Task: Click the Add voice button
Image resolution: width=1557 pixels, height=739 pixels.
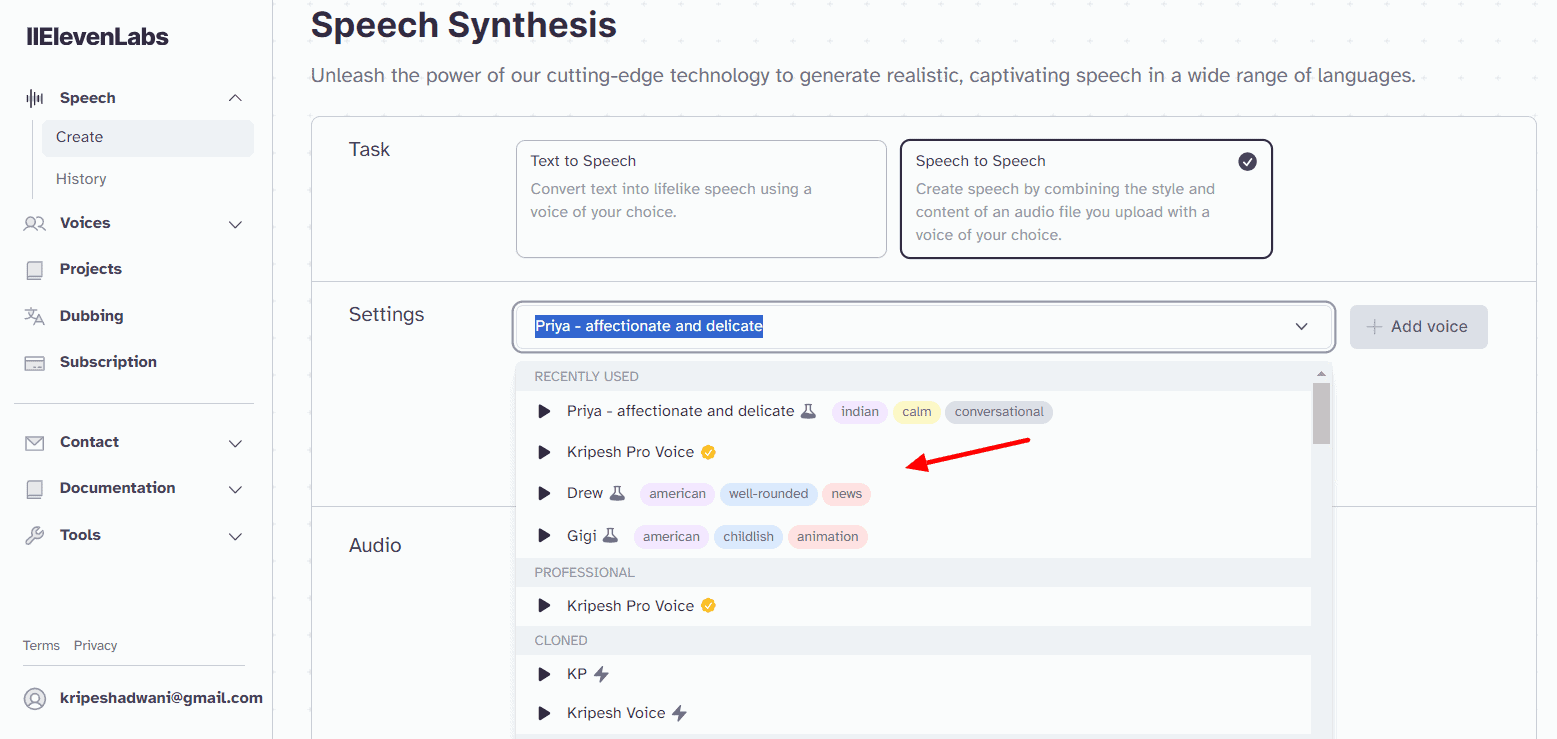Action: pyautogui.click(x=1418, y=327)
